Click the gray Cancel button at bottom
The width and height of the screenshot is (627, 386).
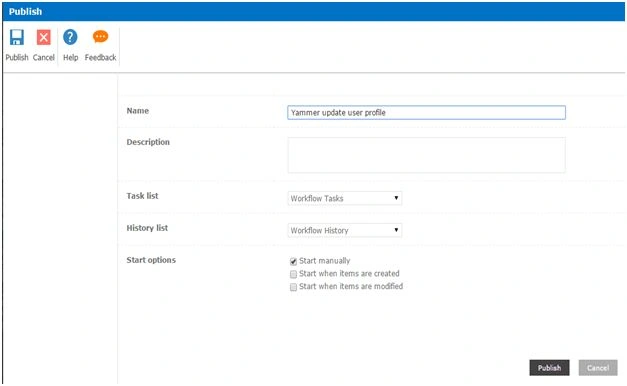click(598, 368)
